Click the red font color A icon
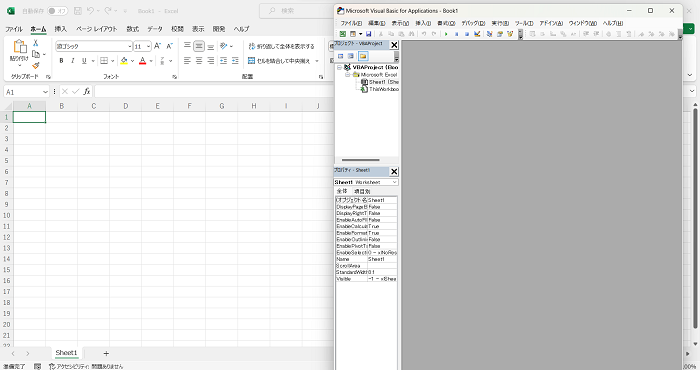700x370 pixels. click(x=142, y=61)
